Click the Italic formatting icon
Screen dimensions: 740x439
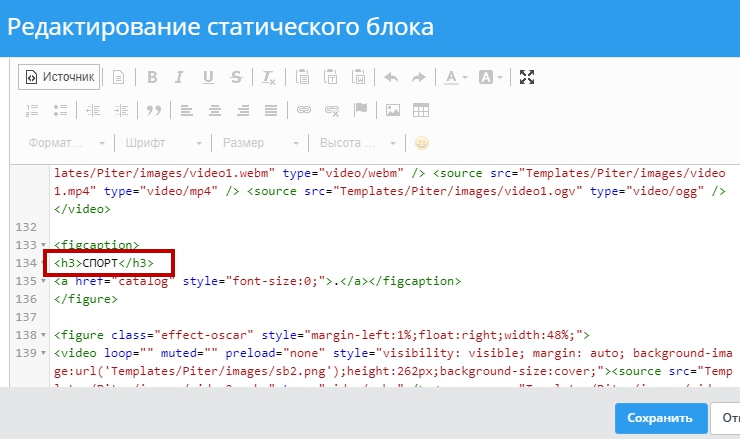[180, 77]
